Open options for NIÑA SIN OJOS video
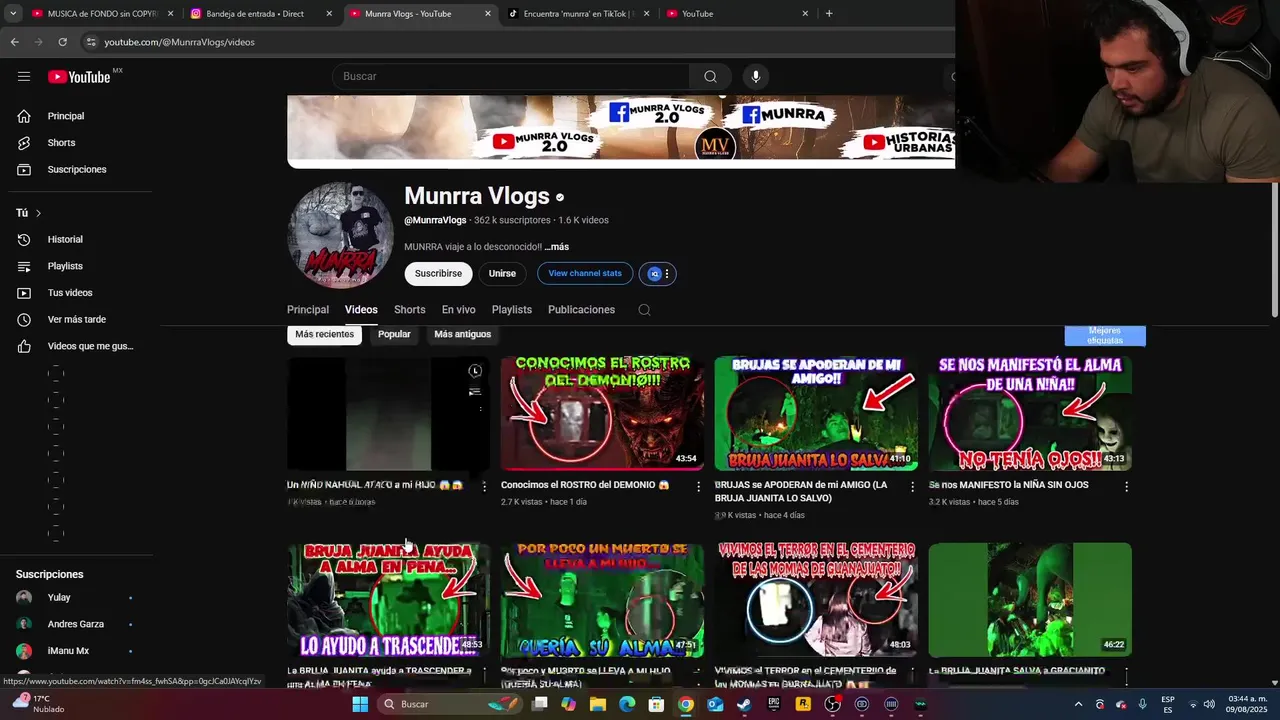1280x720 pixels. pyautogui.click(x=1126, y=486)
